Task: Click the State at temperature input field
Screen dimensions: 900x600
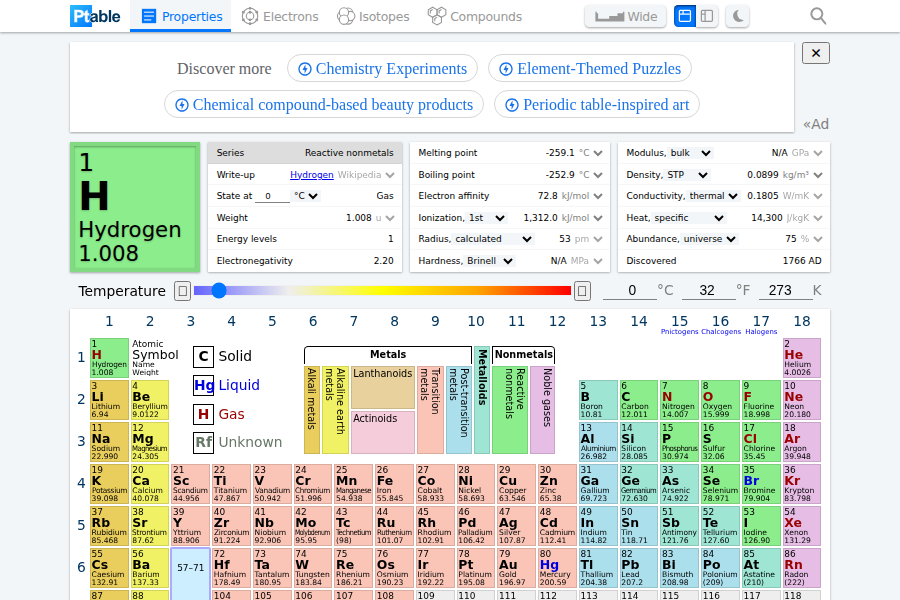Action: (273, 196)
